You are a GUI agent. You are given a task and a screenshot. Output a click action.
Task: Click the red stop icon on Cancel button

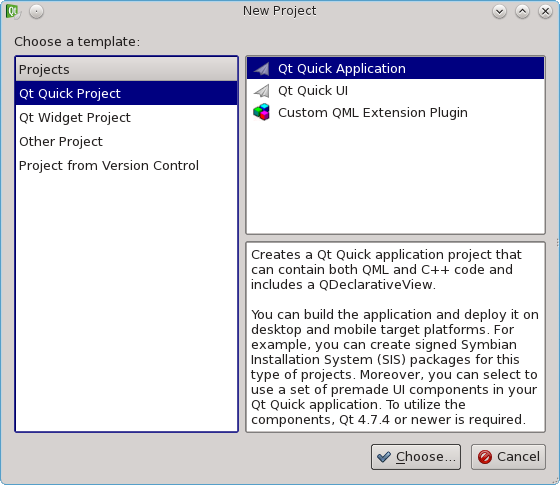click(x=485, y=457)
